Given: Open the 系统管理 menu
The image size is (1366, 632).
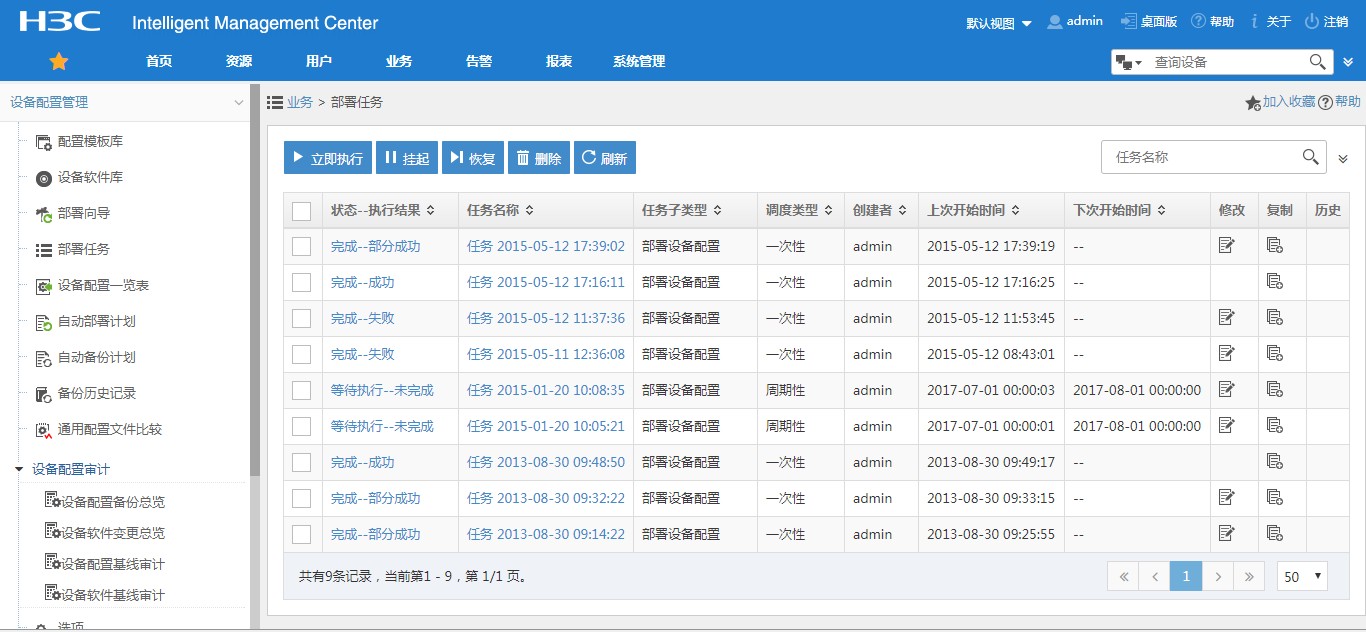Looking at the screenshot, I should [x=639, y=62].
